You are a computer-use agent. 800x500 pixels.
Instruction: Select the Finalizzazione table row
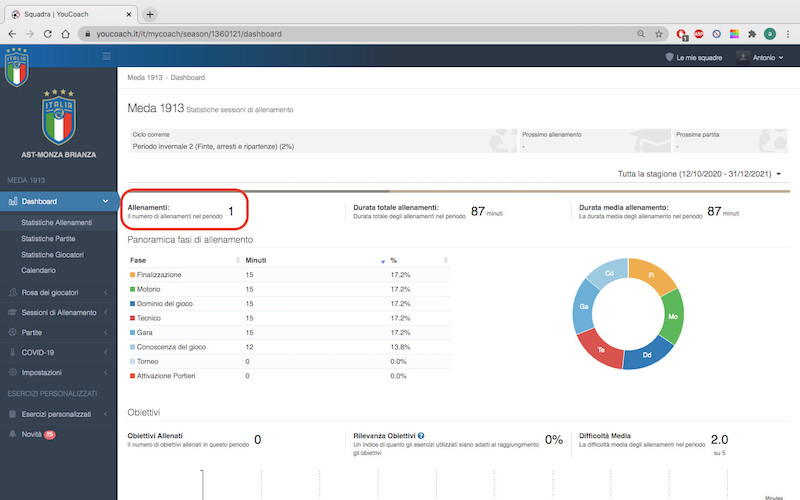click(x=289, y=274)
